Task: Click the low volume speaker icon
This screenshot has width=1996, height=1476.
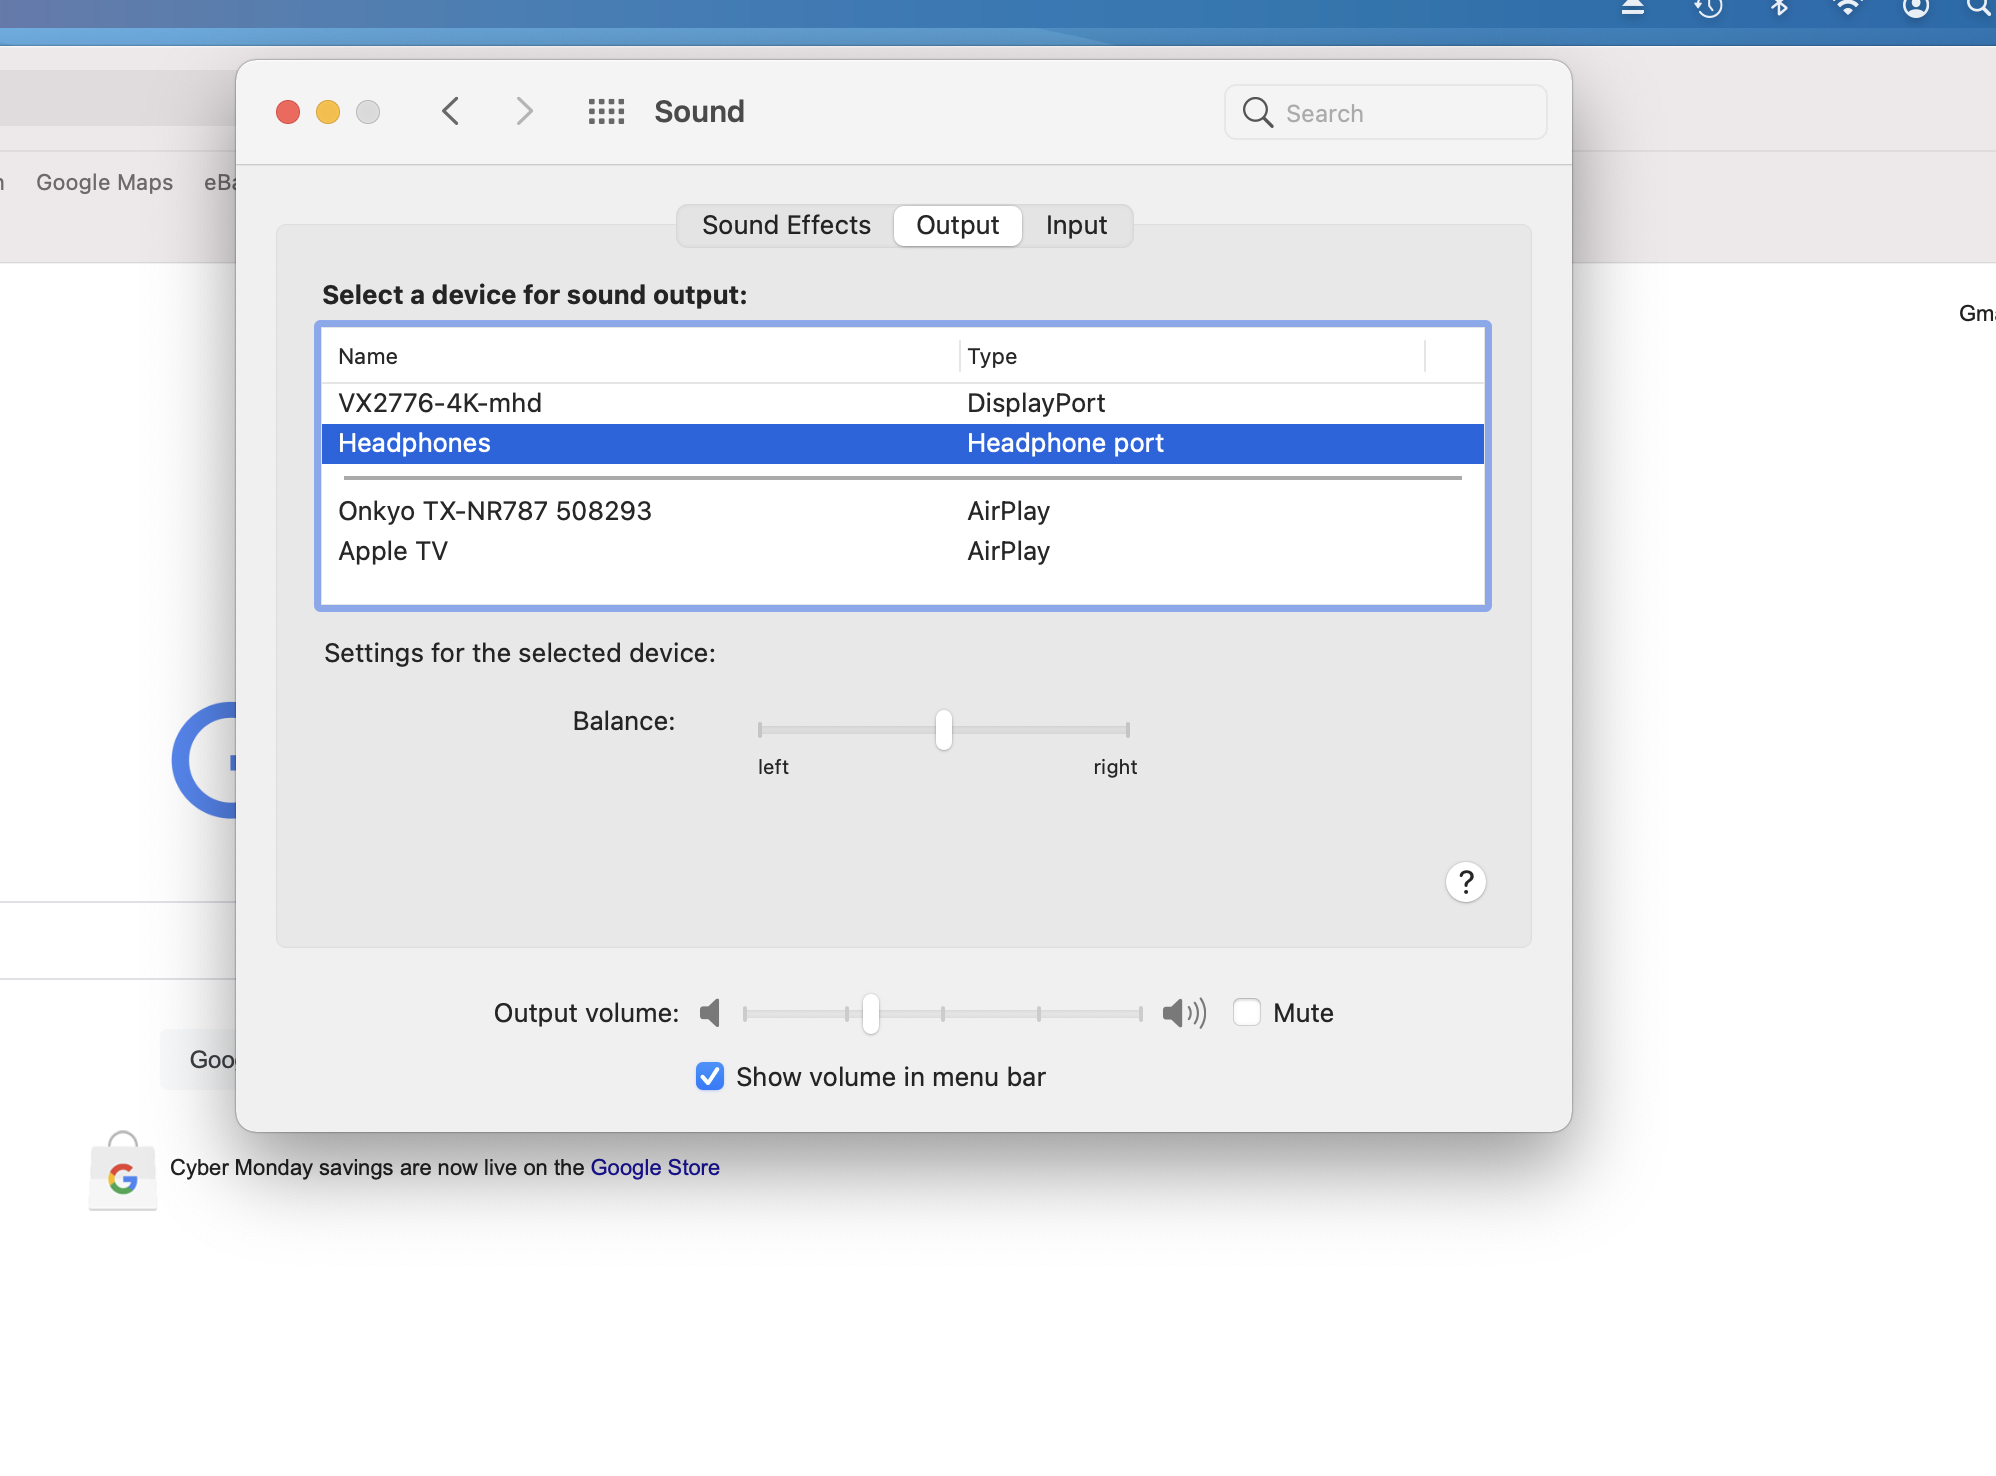Action: pos(710,1013)
